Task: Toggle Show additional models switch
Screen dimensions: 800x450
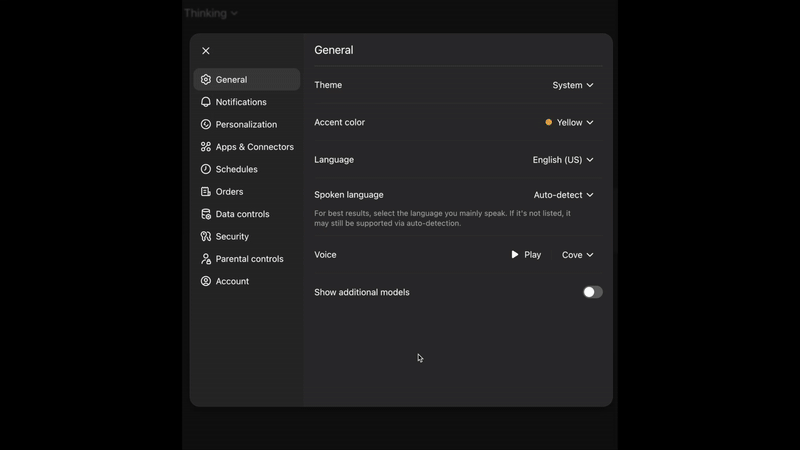Action: [592, 292]
